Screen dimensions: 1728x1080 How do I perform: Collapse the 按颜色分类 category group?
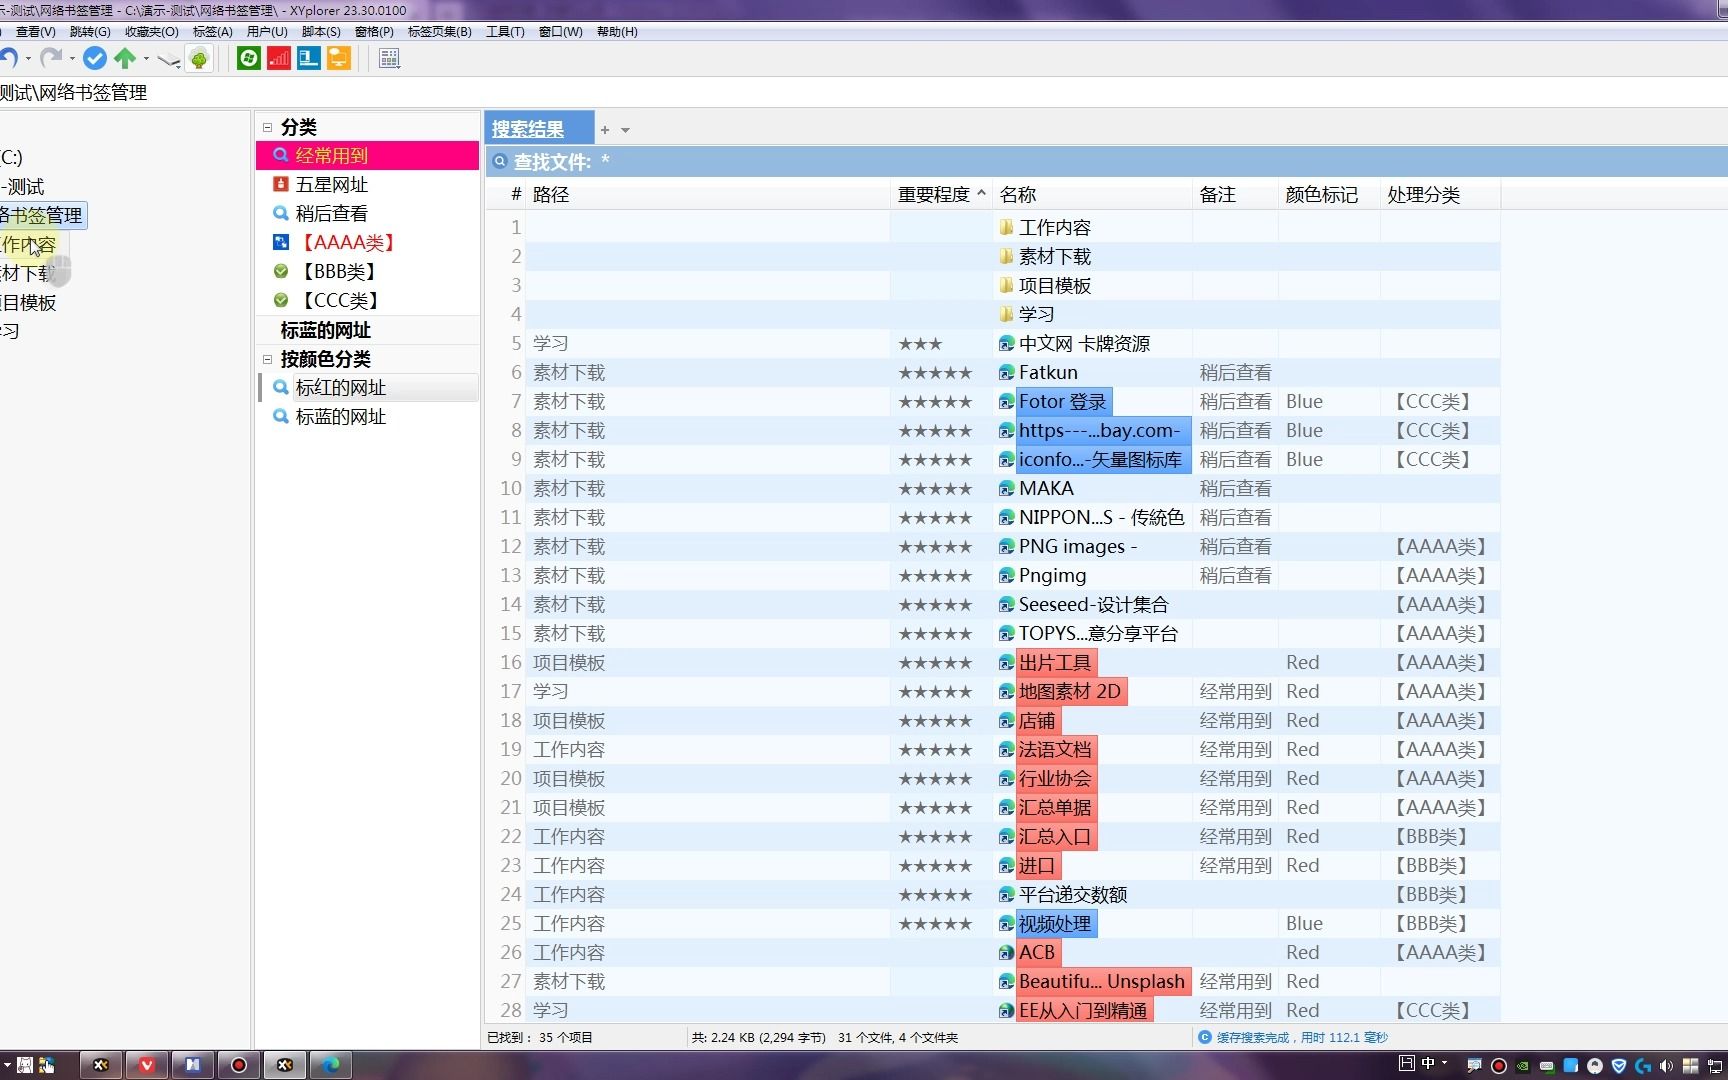pos(267,359)
